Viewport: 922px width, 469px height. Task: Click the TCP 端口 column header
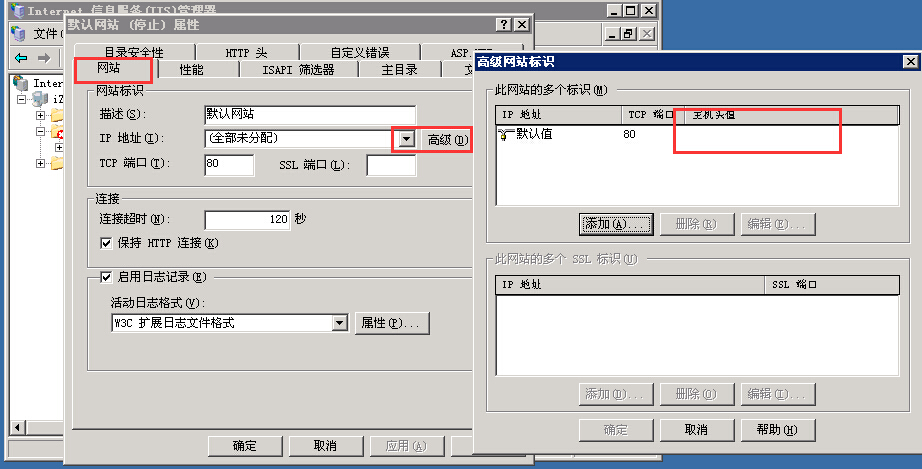[650, 115]
